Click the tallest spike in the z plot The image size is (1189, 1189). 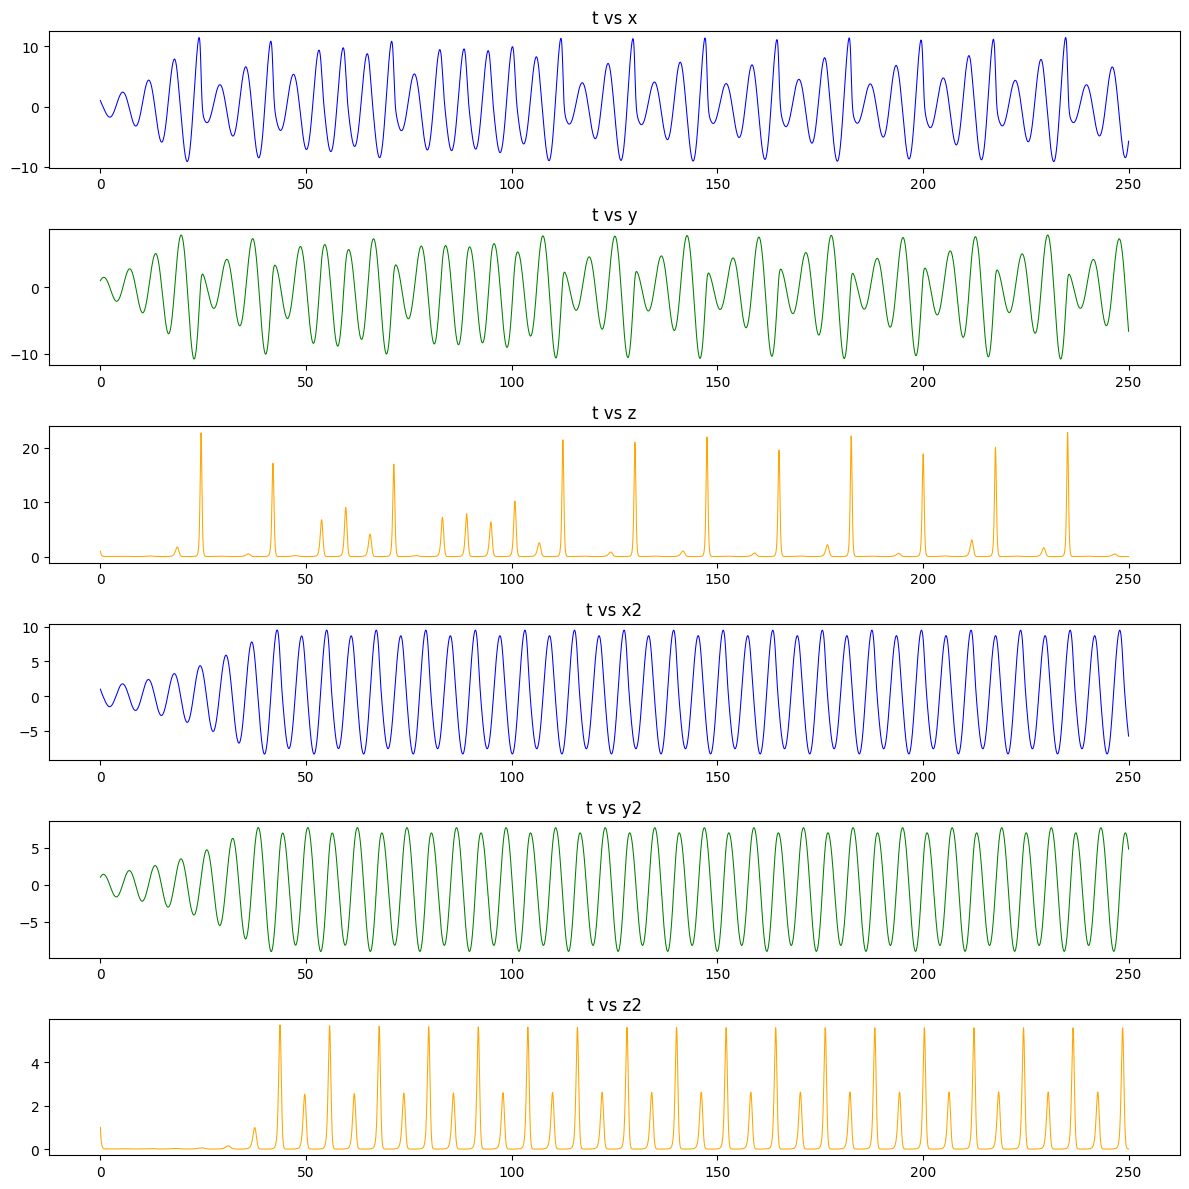click(x=202, y=434)
